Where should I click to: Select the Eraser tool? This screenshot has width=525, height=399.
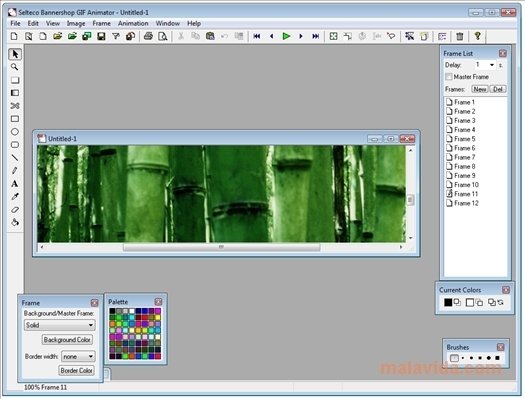click(15, 210)
